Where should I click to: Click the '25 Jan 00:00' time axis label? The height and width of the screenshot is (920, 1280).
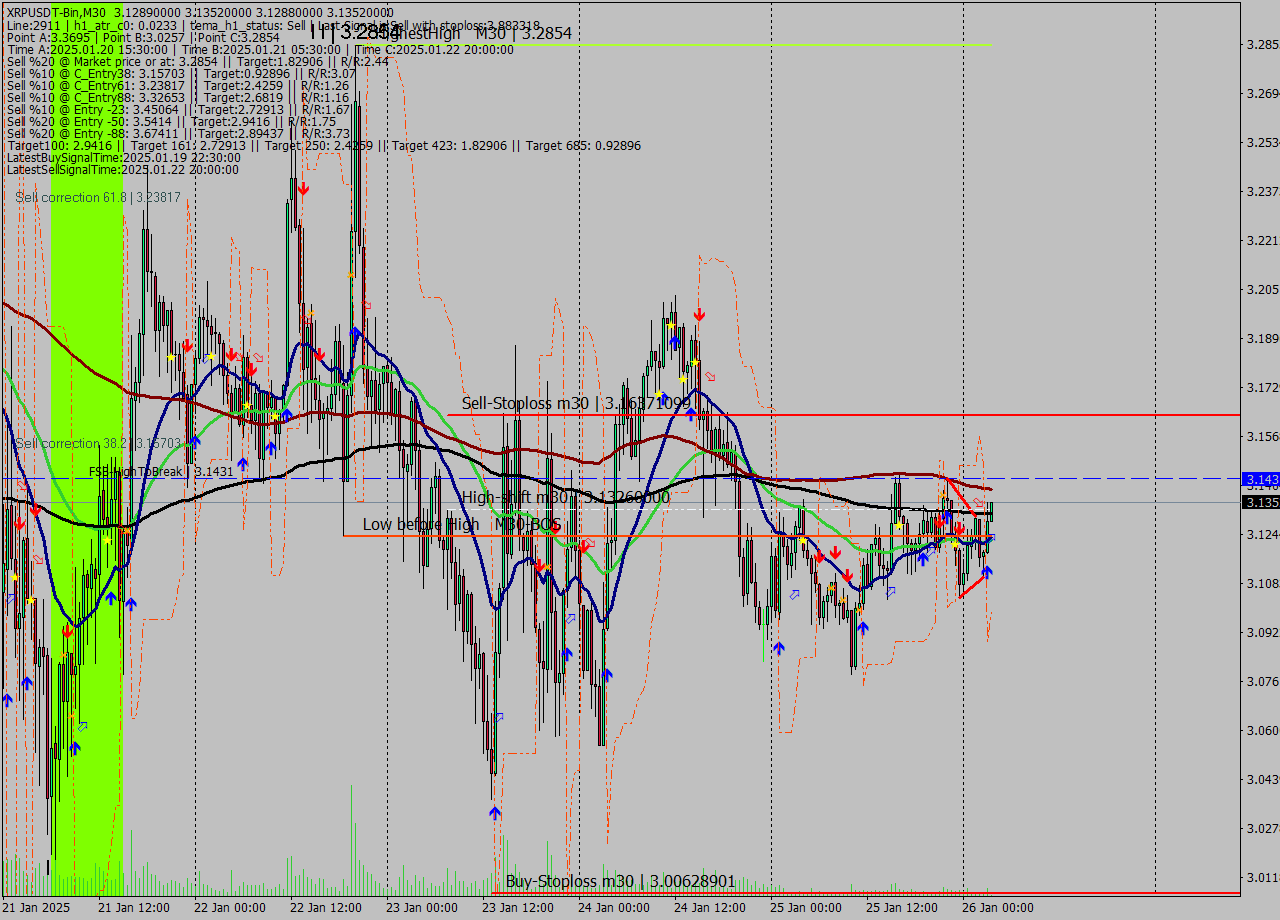point(805,908)
